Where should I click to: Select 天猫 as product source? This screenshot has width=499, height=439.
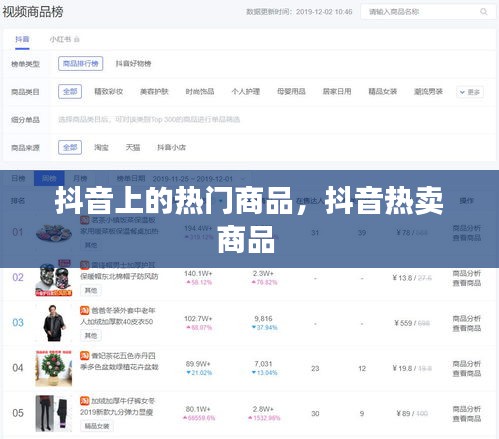click(x=133, y=147)
